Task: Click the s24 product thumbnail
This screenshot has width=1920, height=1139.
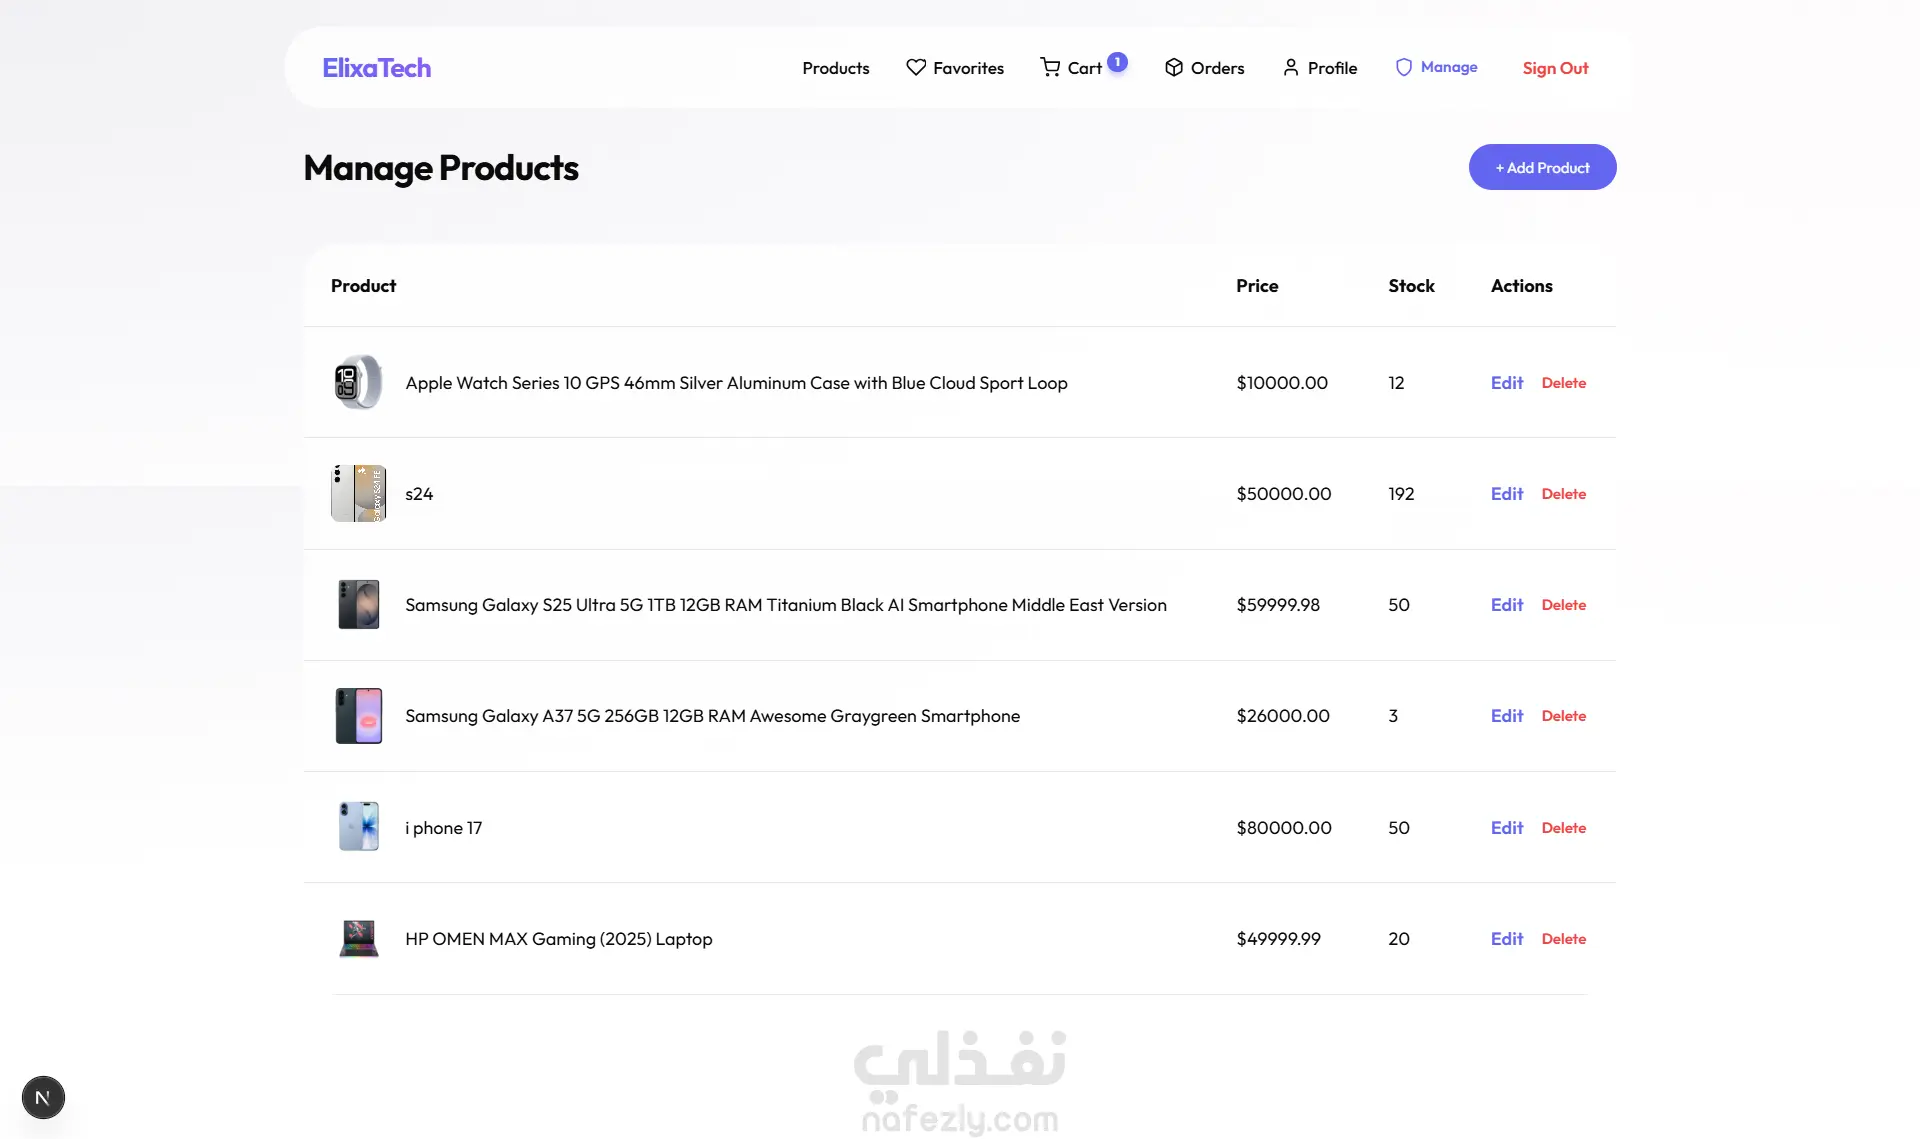Action: [359, 493]
